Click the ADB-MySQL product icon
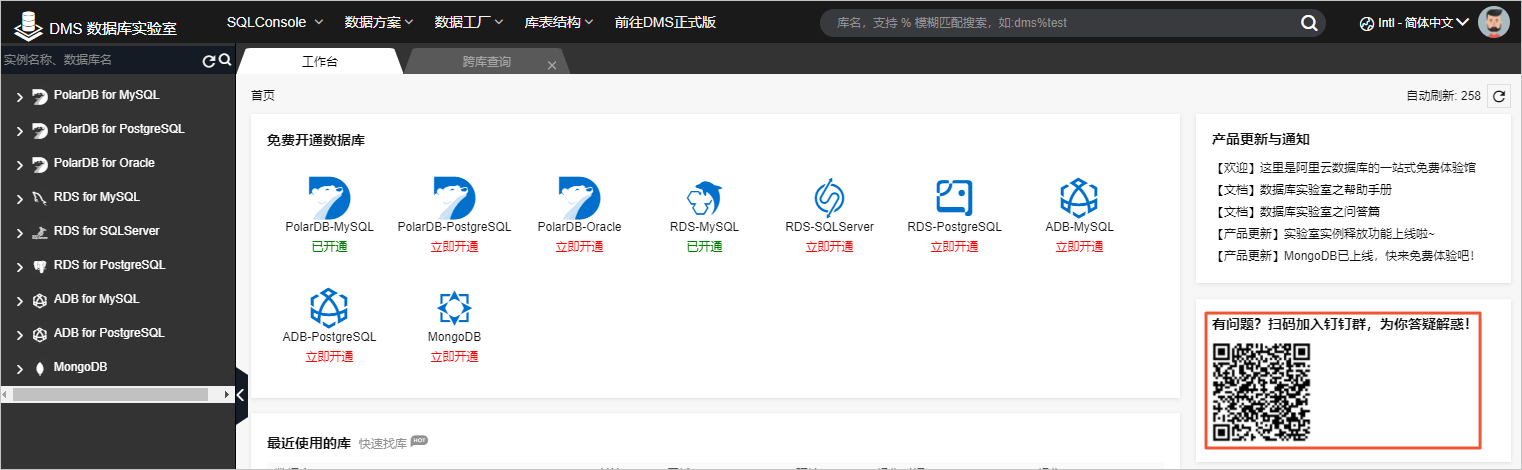Screen dimensions: 1522x470 1079,198
